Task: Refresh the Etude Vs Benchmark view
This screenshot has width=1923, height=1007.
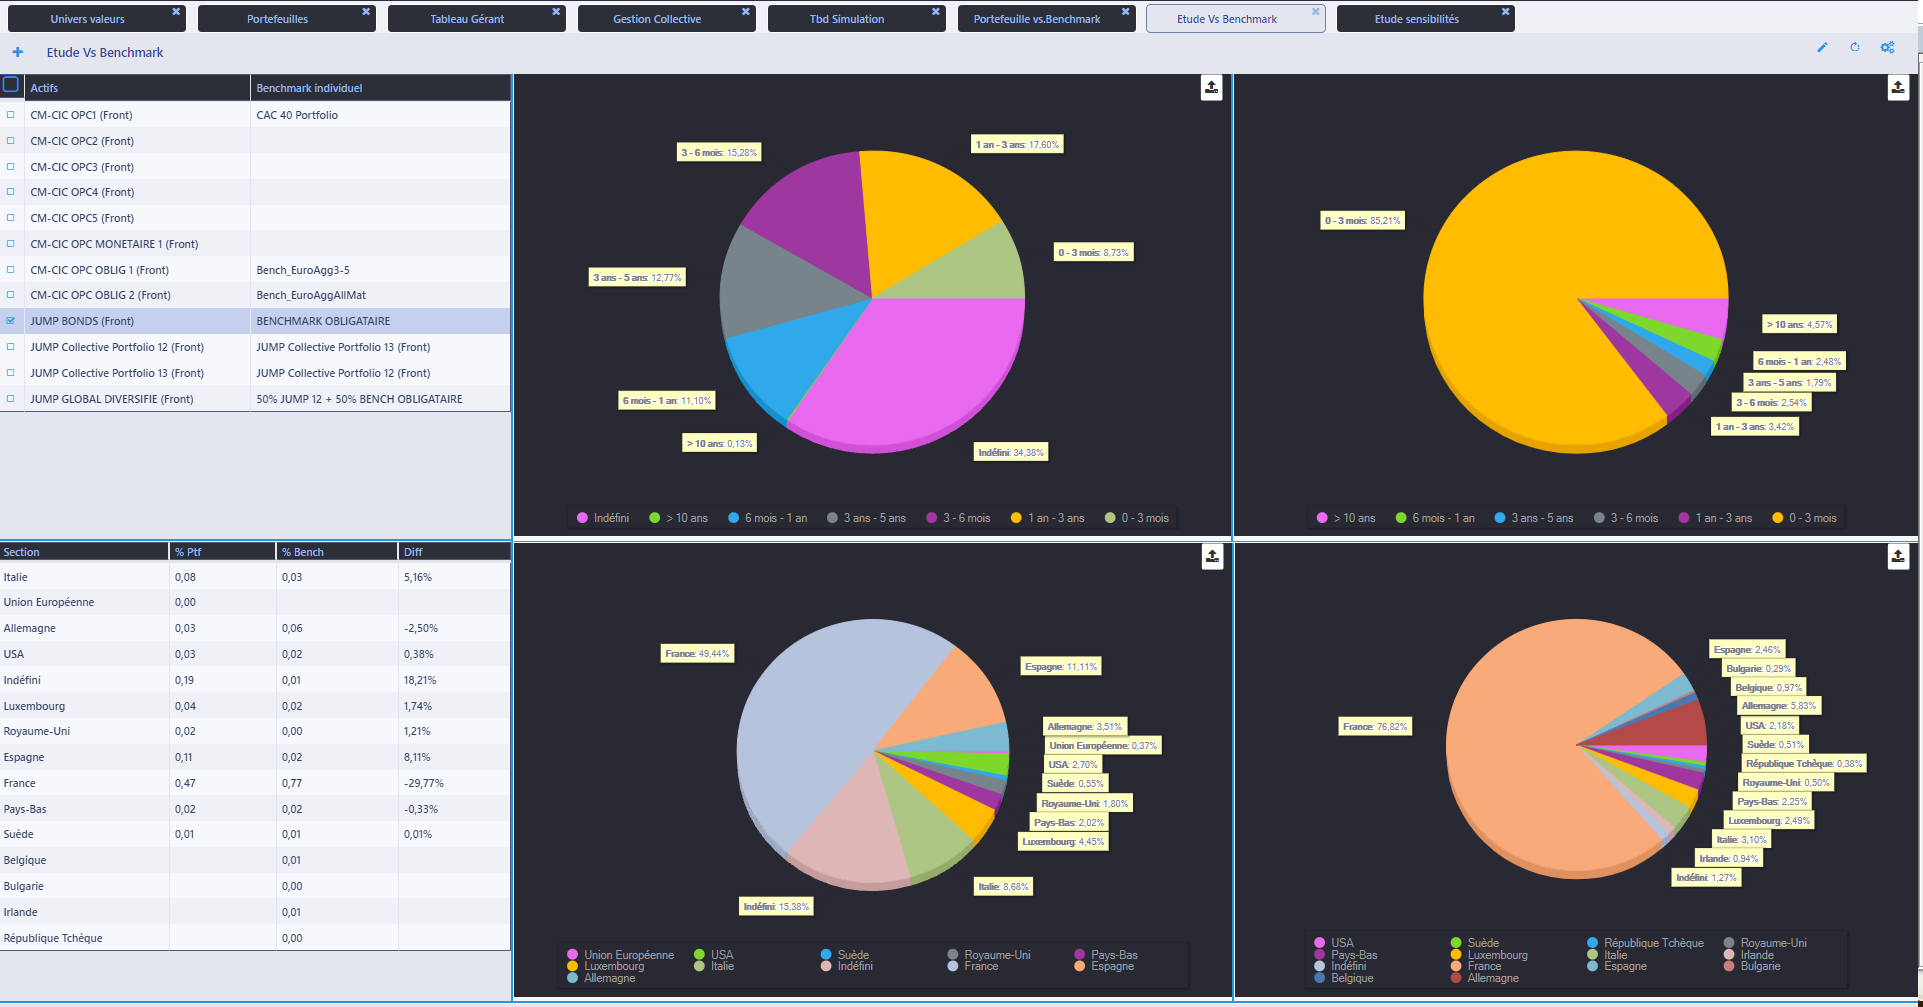Action: pyautogui.click(x=1855, y=47)
